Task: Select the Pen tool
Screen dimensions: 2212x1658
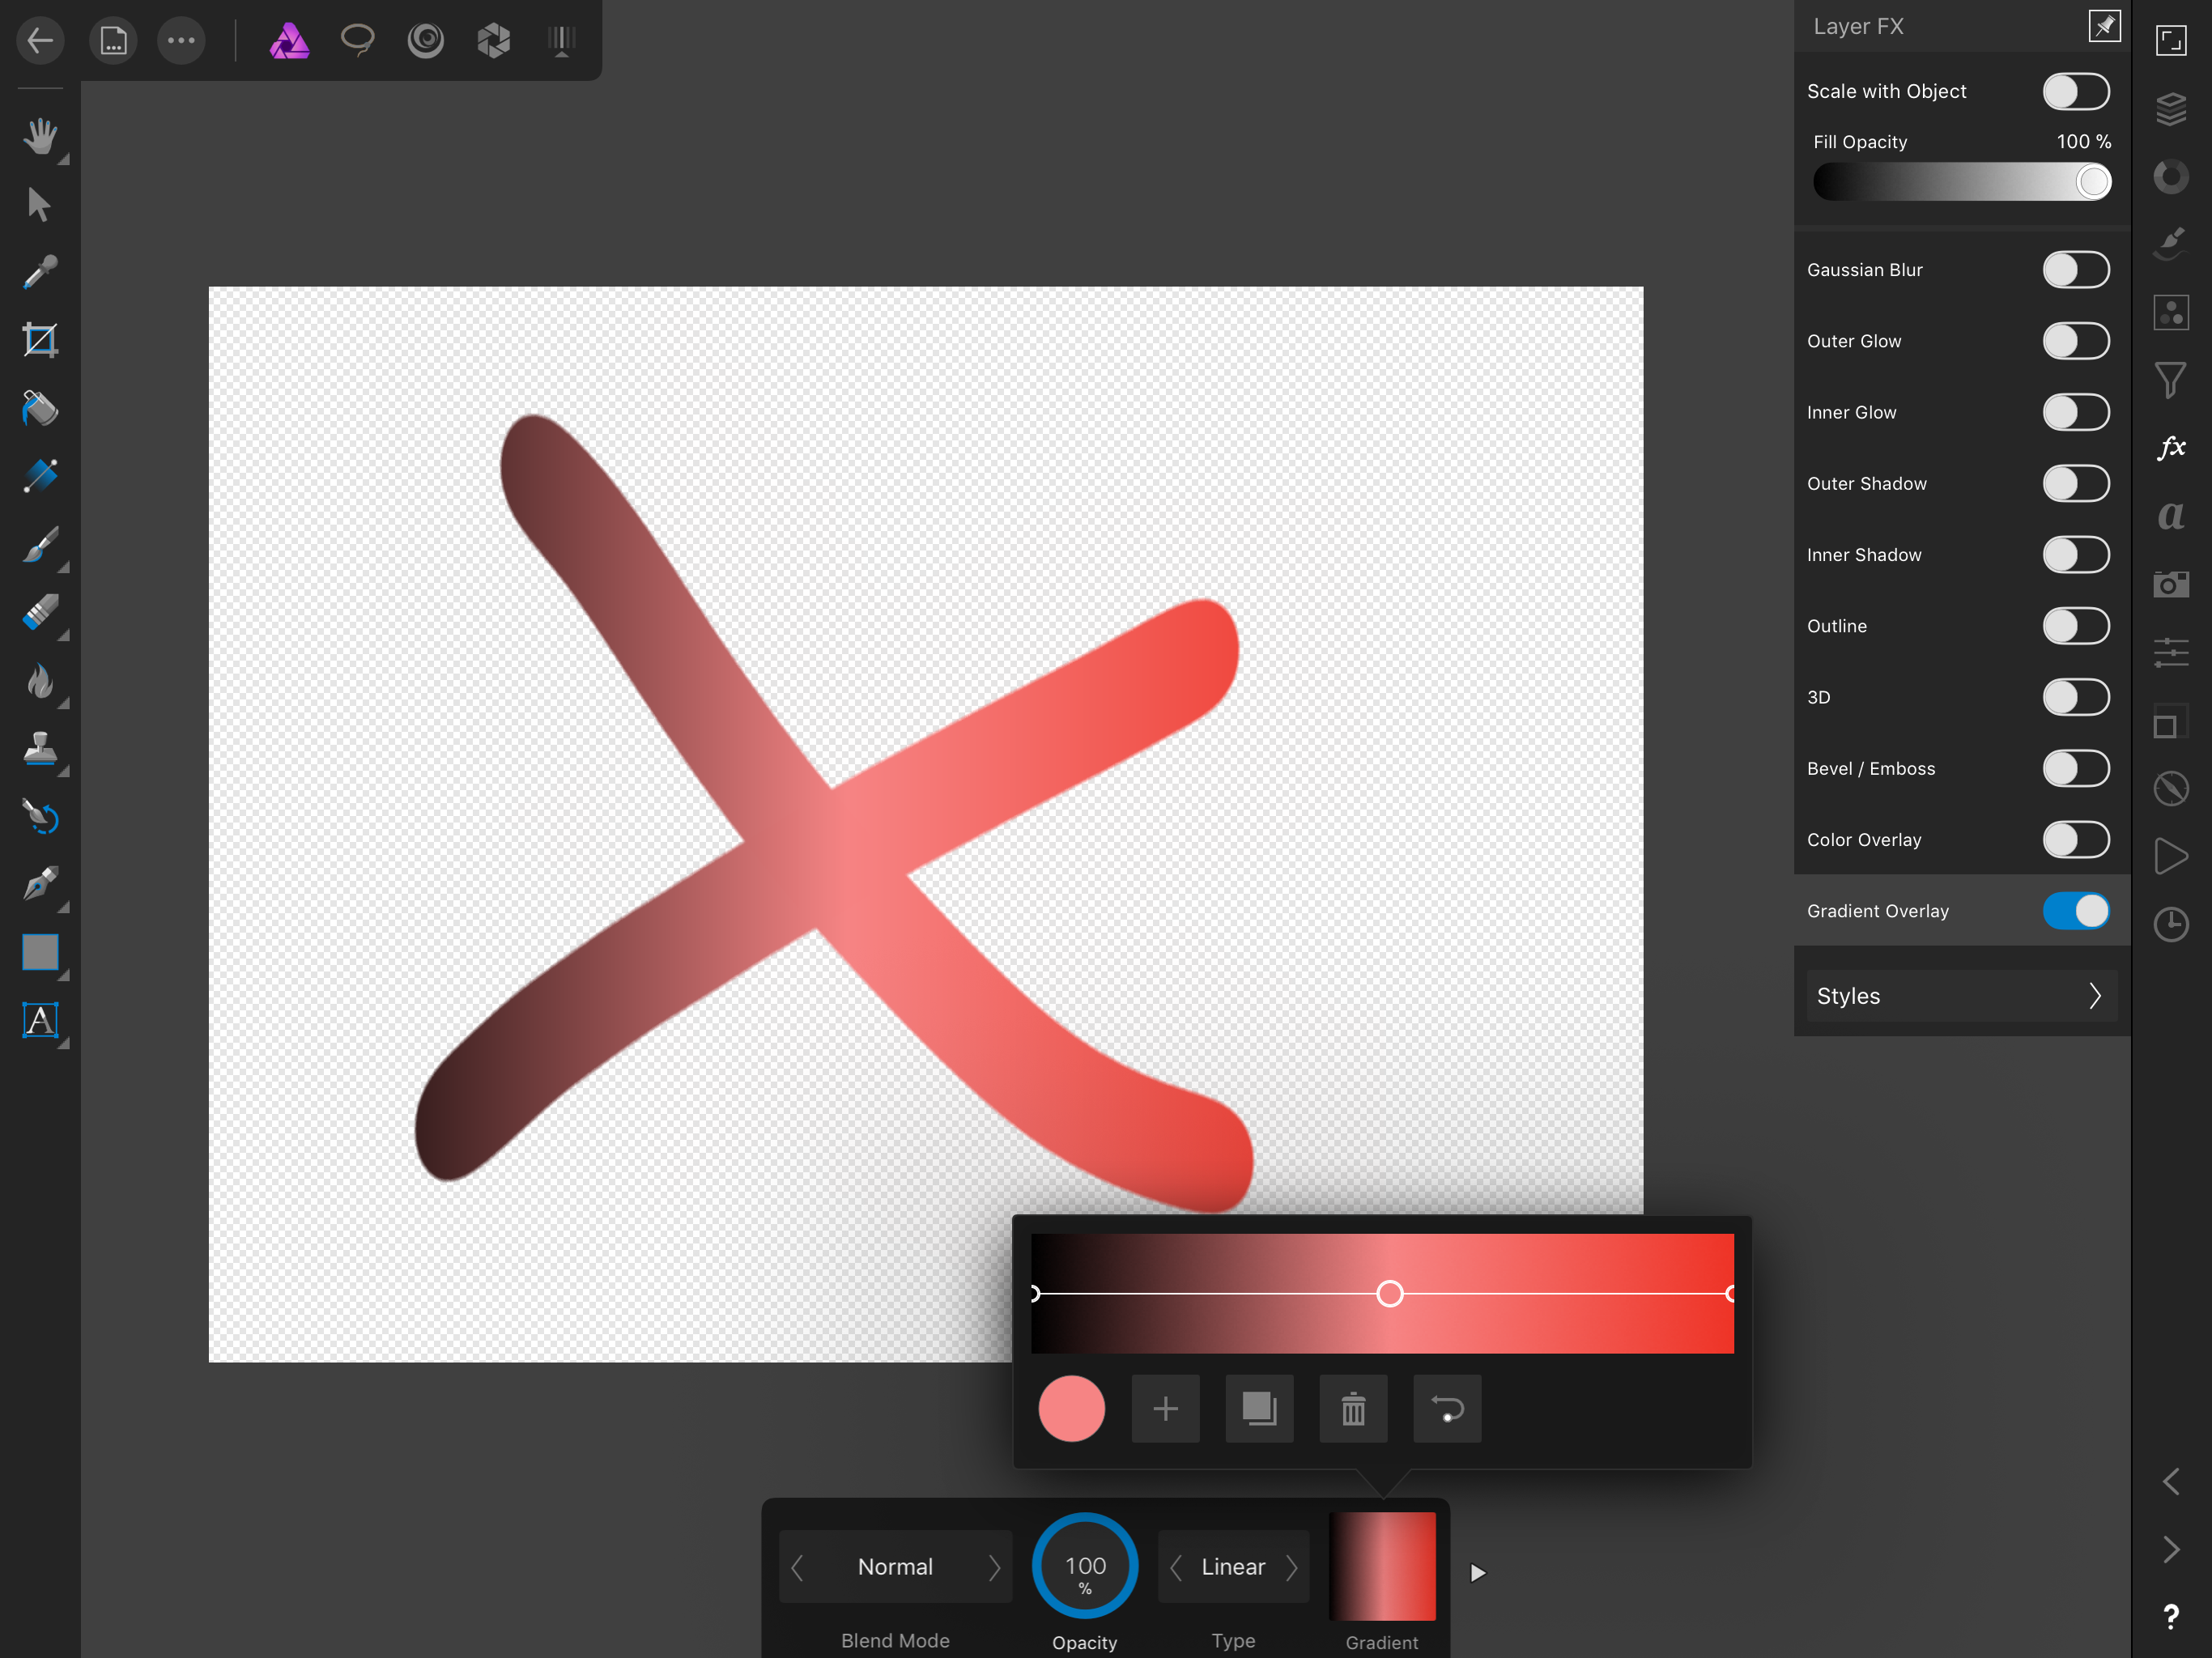Action: 40,885
